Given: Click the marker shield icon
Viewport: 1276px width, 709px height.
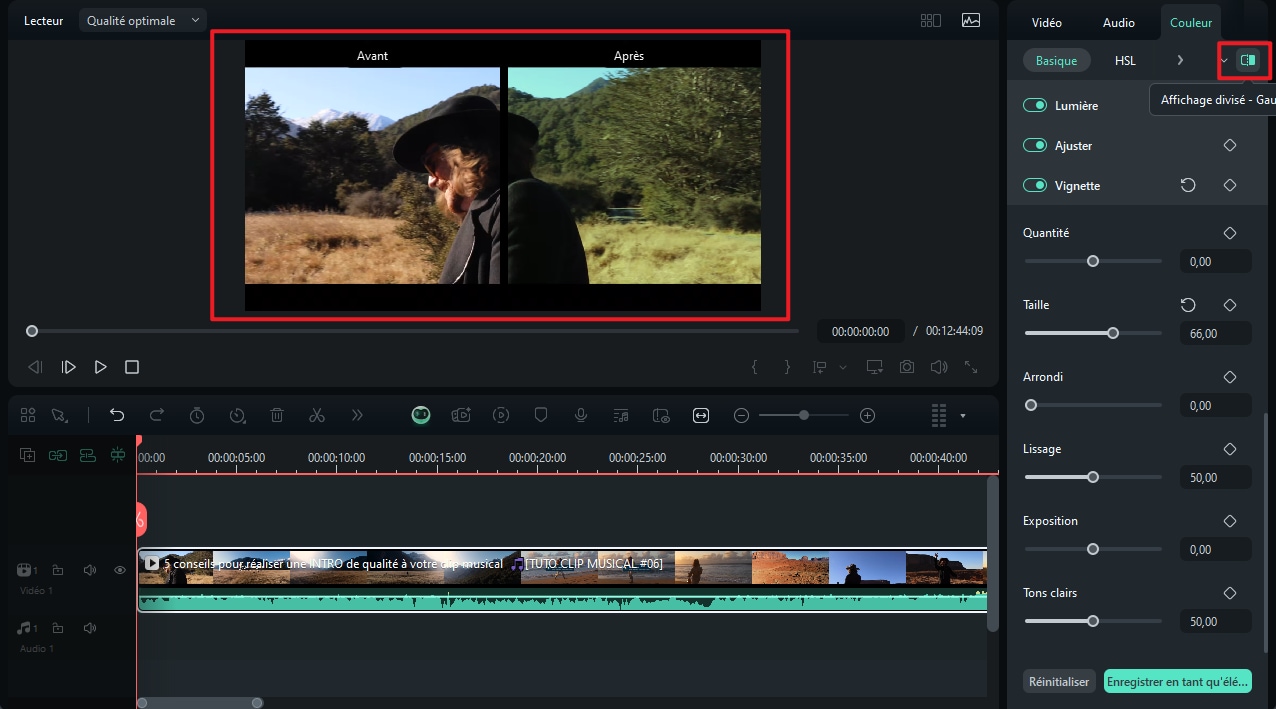Looking at the screenshot, I should [x=541, y=415].
